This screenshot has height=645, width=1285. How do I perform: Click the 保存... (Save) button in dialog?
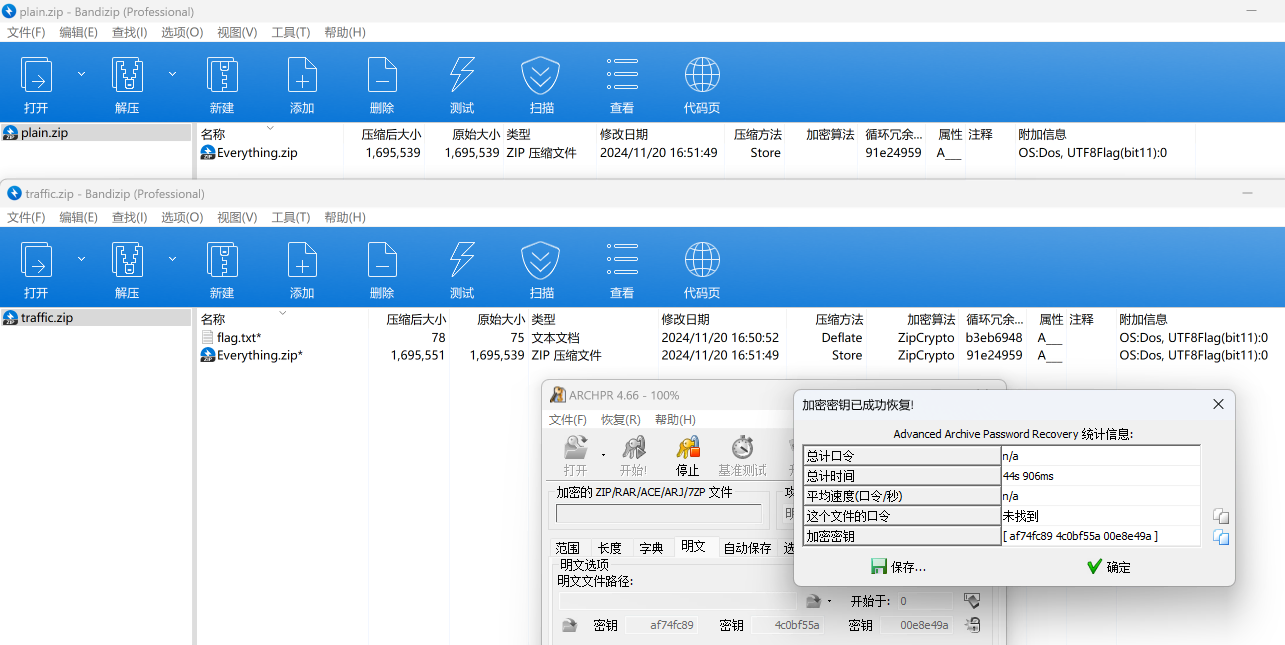tap(898, 567)
